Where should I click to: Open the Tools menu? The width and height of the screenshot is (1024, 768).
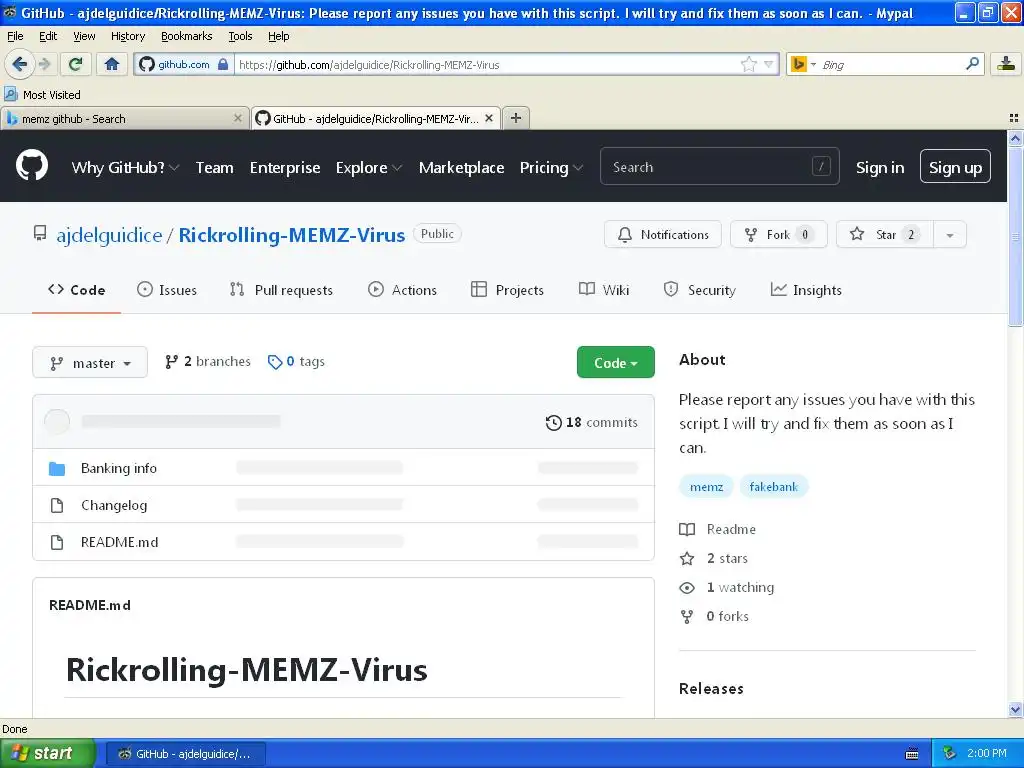240,36
